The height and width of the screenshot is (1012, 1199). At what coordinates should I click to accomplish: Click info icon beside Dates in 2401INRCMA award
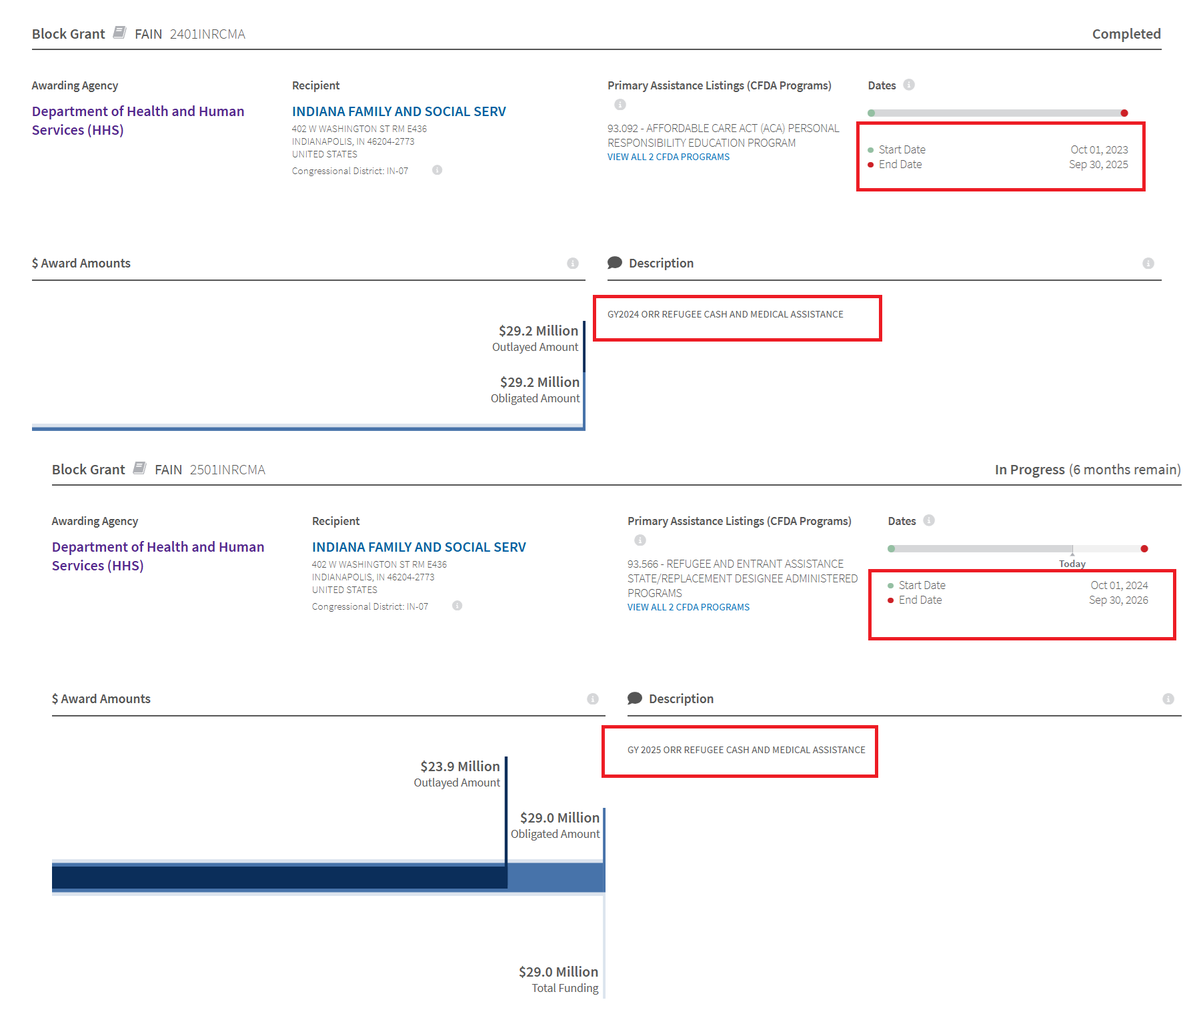[909, 85]
